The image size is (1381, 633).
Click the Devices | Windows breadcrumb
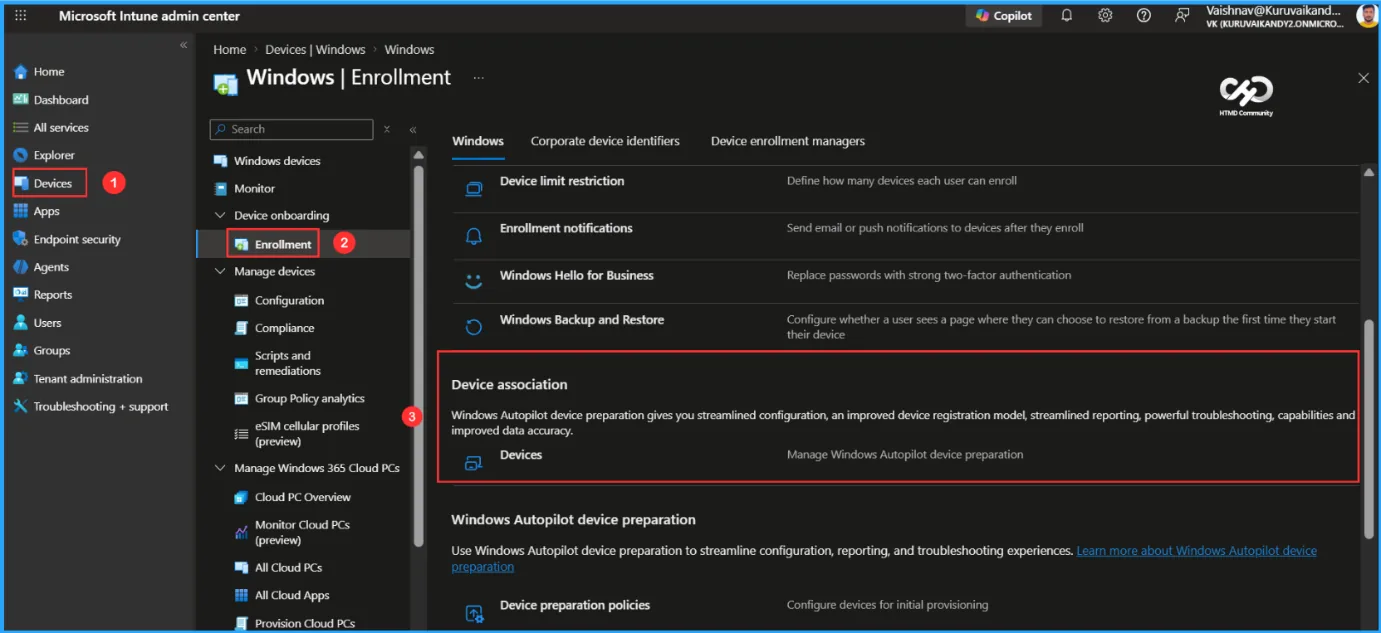click(315, 50)
